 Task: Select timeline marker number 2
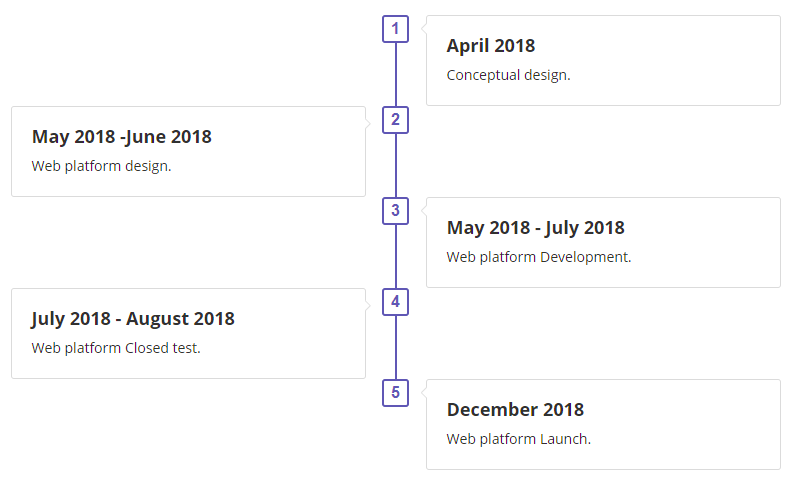(395, 120)
